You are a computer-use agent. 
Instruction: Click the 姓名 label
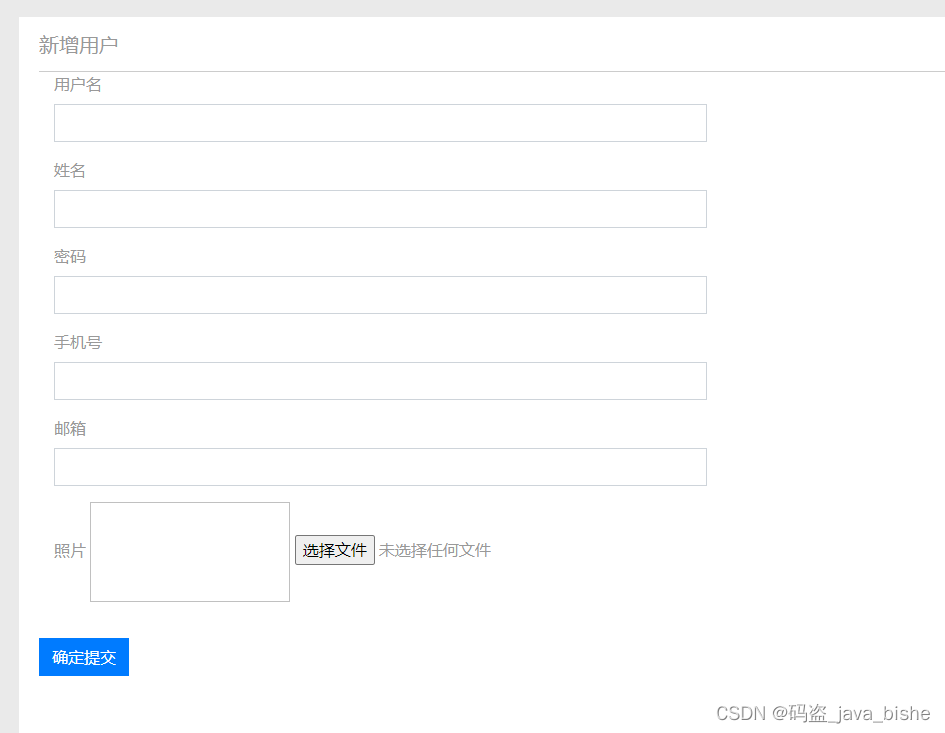pos(70,171)
